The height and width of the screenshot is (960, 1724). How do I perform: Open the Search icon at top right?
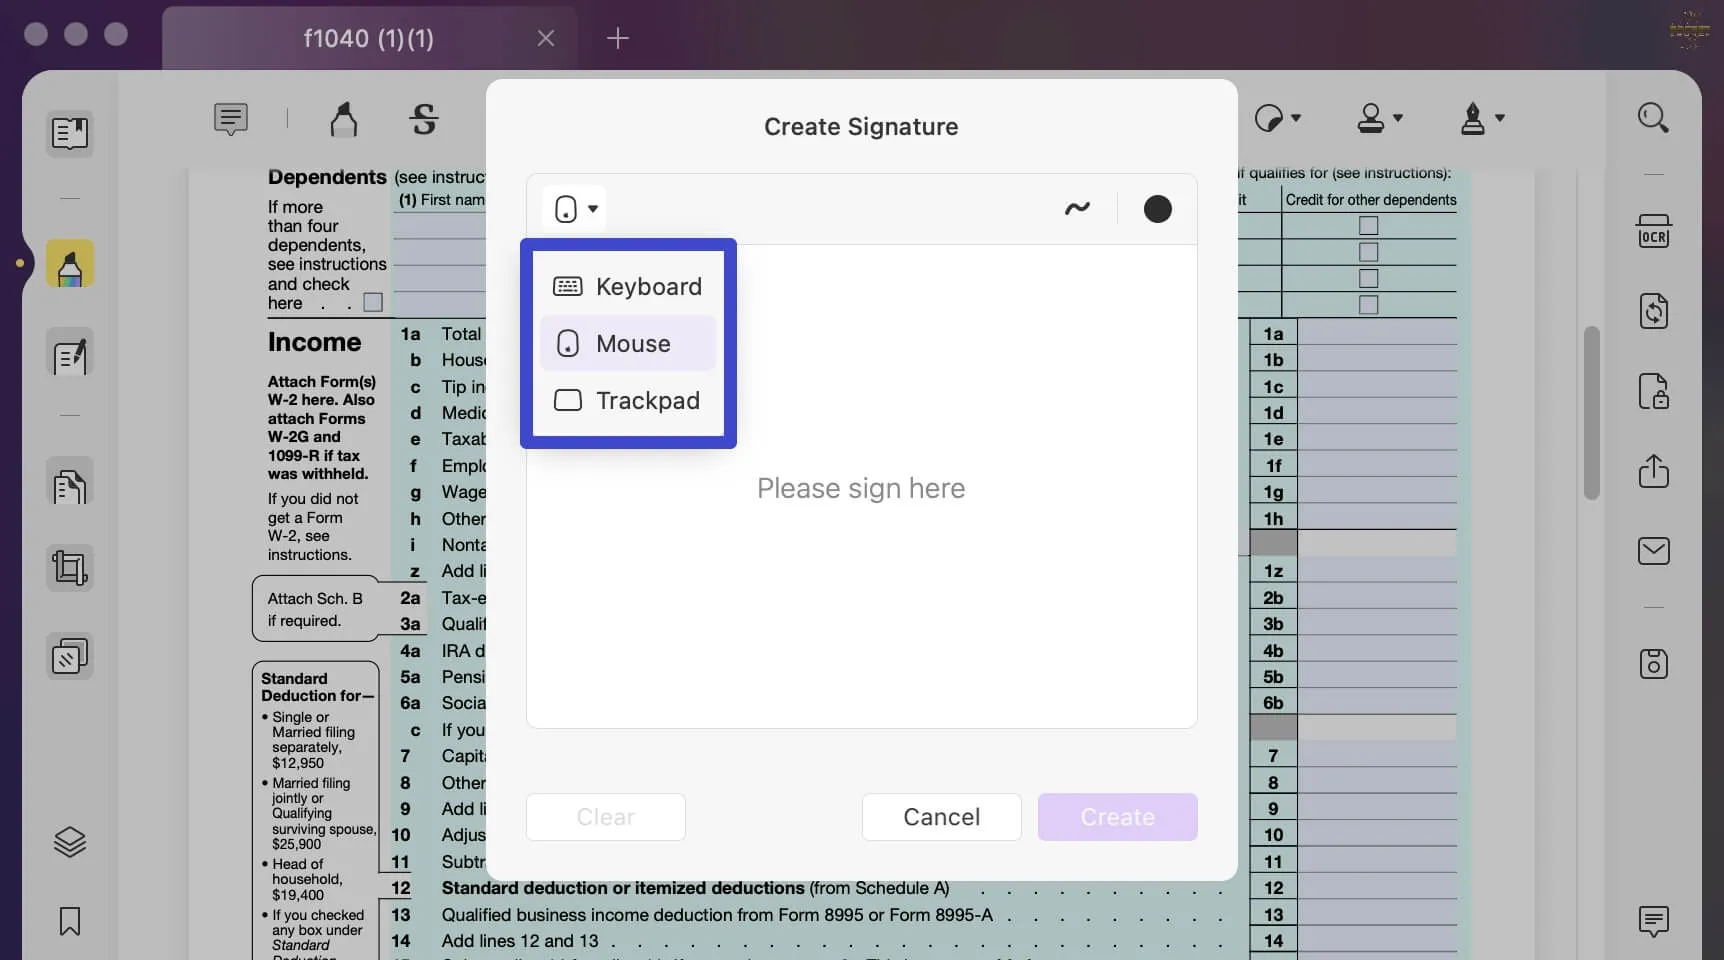[x=1655, y=117]
